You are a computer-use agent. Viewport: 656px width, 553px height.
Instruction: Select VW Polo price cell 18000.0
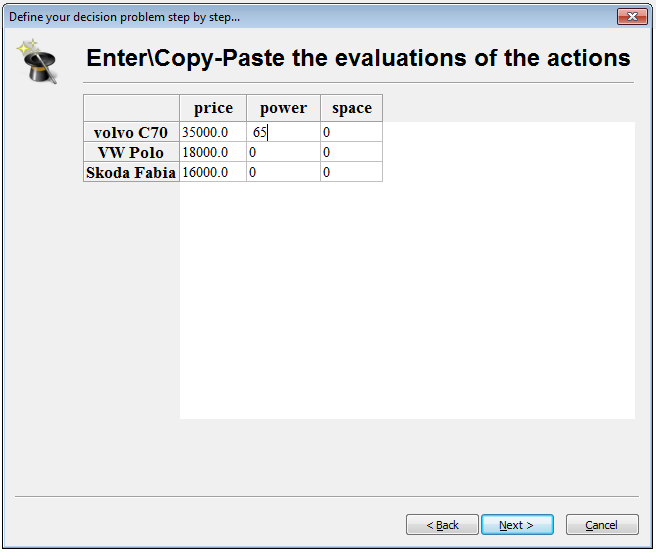pyautogui.click(x=213, y=152)
